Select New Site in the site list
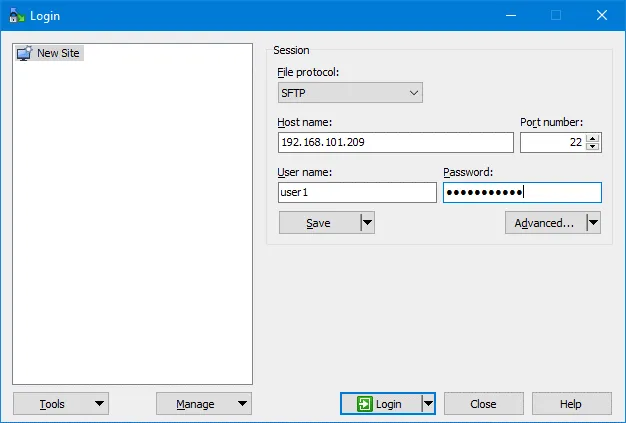This screenshot has width=626, height=423. coord(58,53)
